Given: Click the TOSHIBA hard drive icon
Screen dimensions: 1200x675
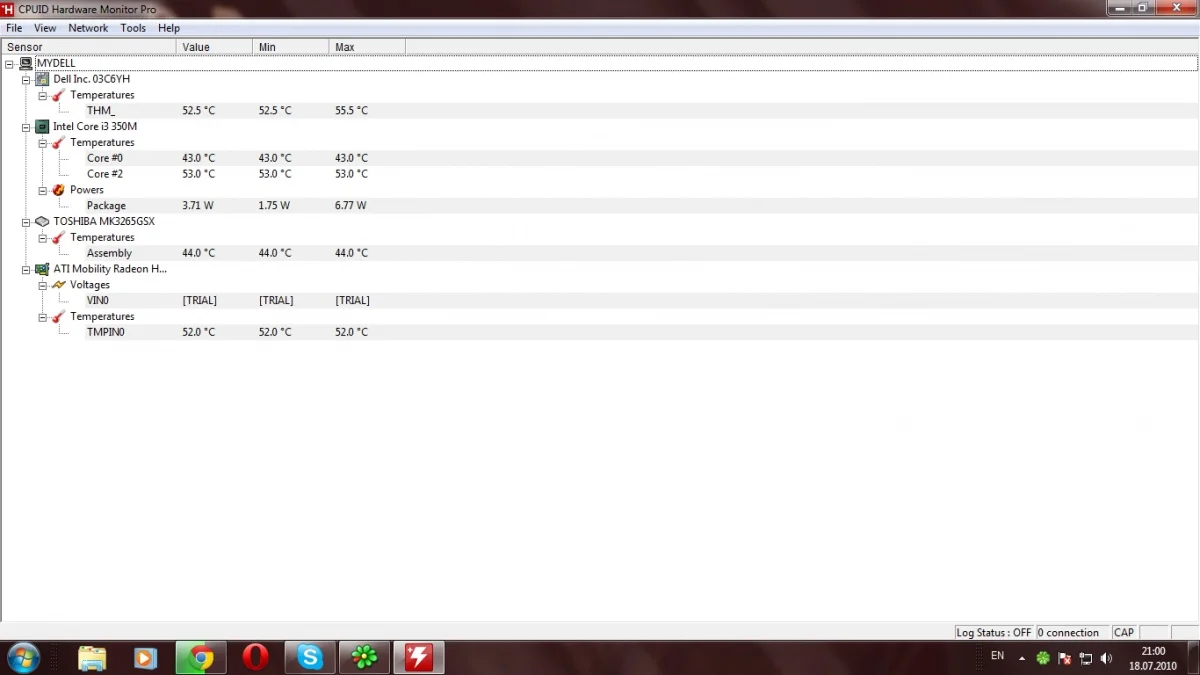Looking at the screenshot, I should pyautogui.click(x=42, y=222).
